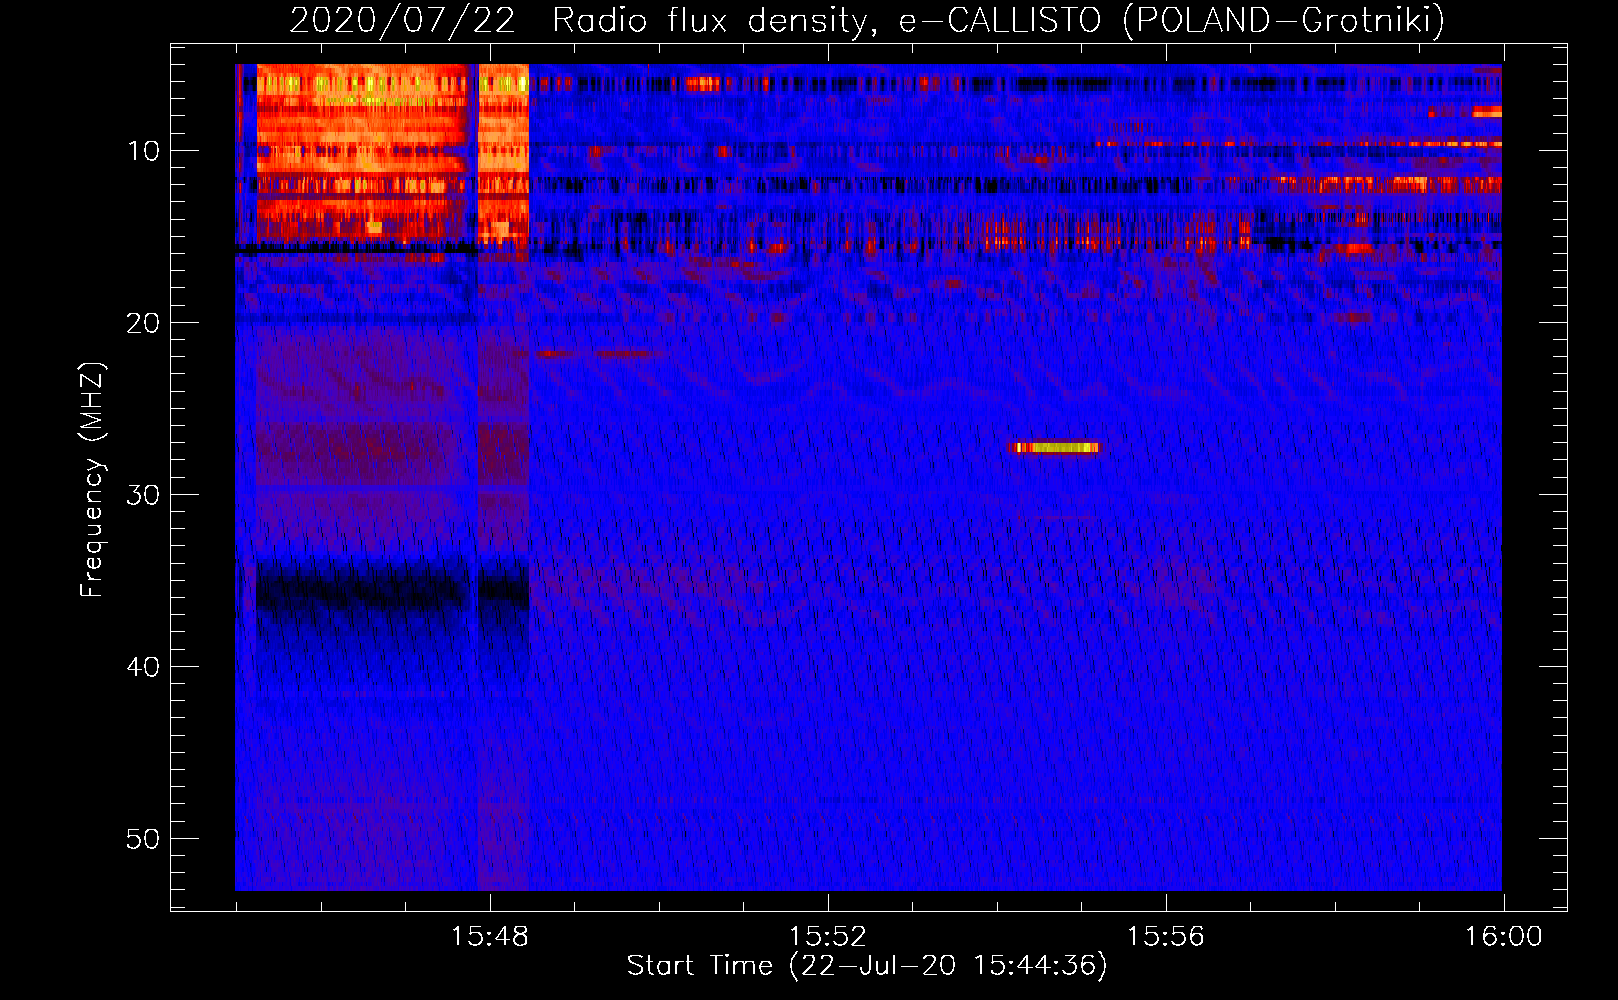1618x1000 pixels.
Task: Select the "Frequency (MHZ)" y-axis label
Action: [x=92, y=480]
